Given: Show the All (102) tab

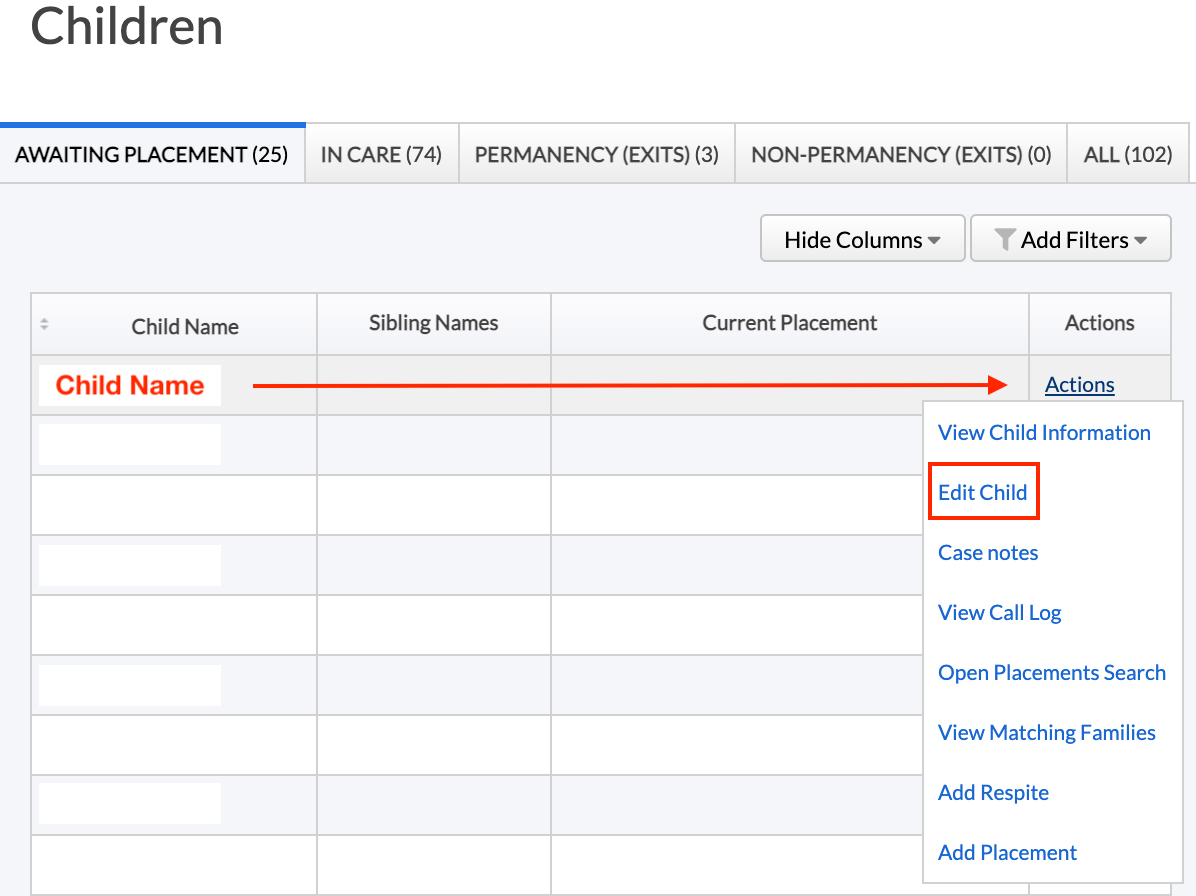Looking at the screenshot, I should click(x=1128, y=155).
